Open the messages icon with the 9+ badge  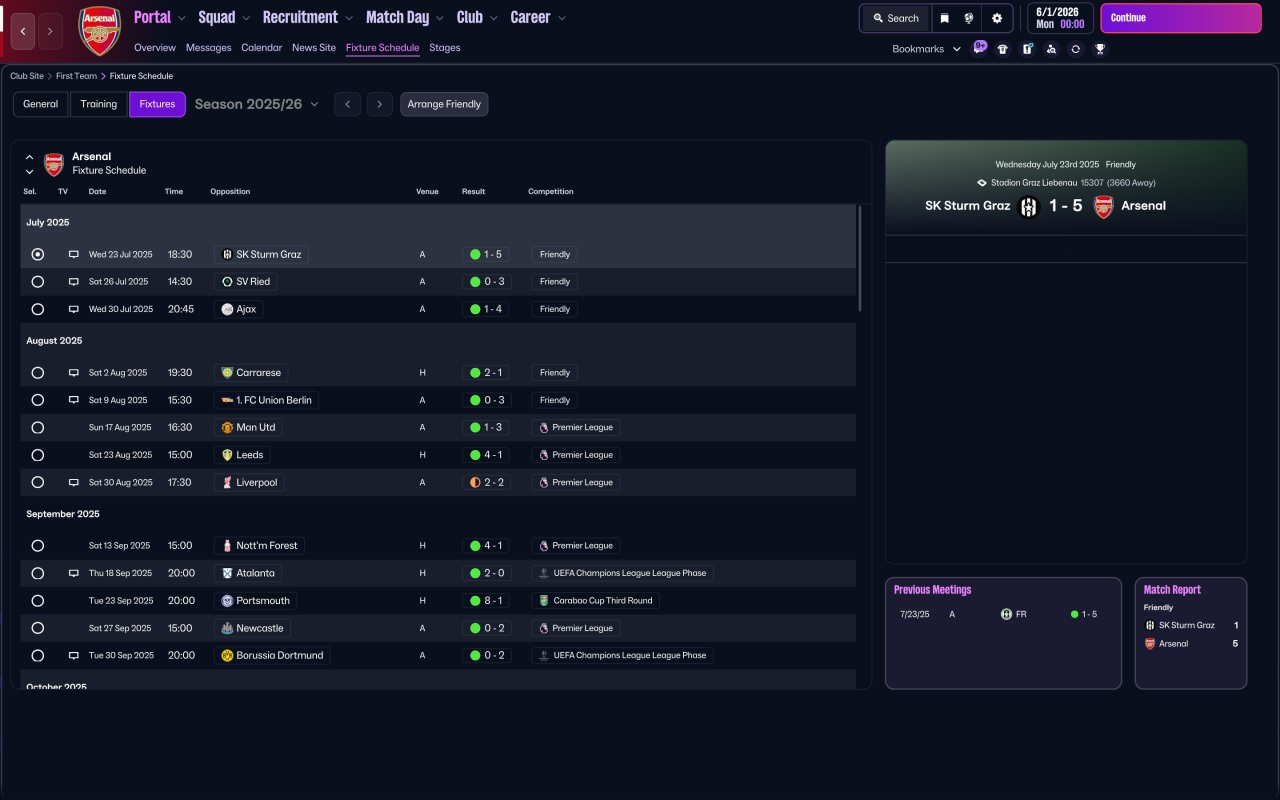coord(980,47)
